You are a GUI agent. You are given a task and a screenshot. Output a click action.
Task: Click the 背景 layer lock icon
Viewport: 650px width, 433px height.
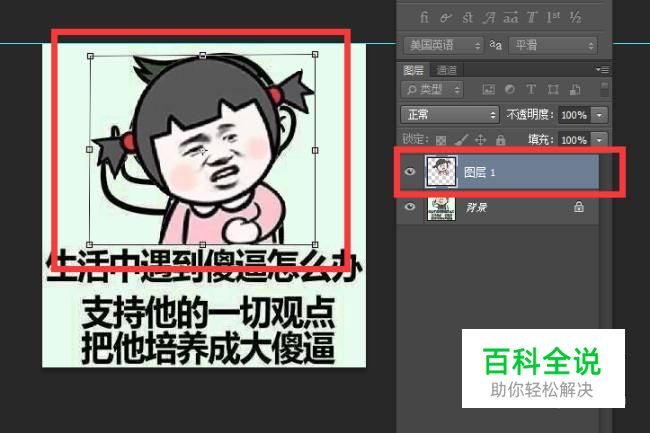coord(579,206)
